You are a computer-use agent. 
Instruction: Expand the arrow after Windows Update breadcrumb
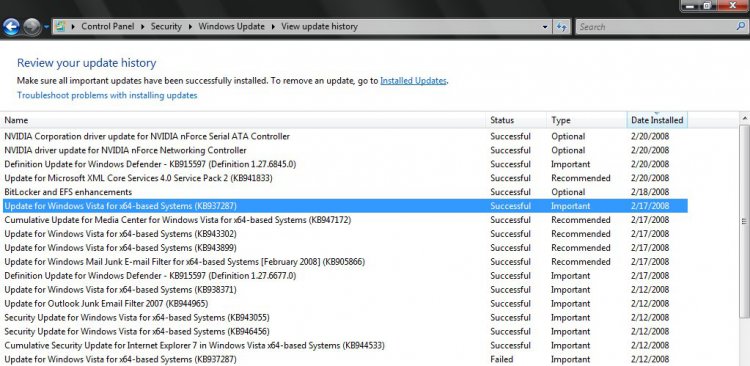273,27
